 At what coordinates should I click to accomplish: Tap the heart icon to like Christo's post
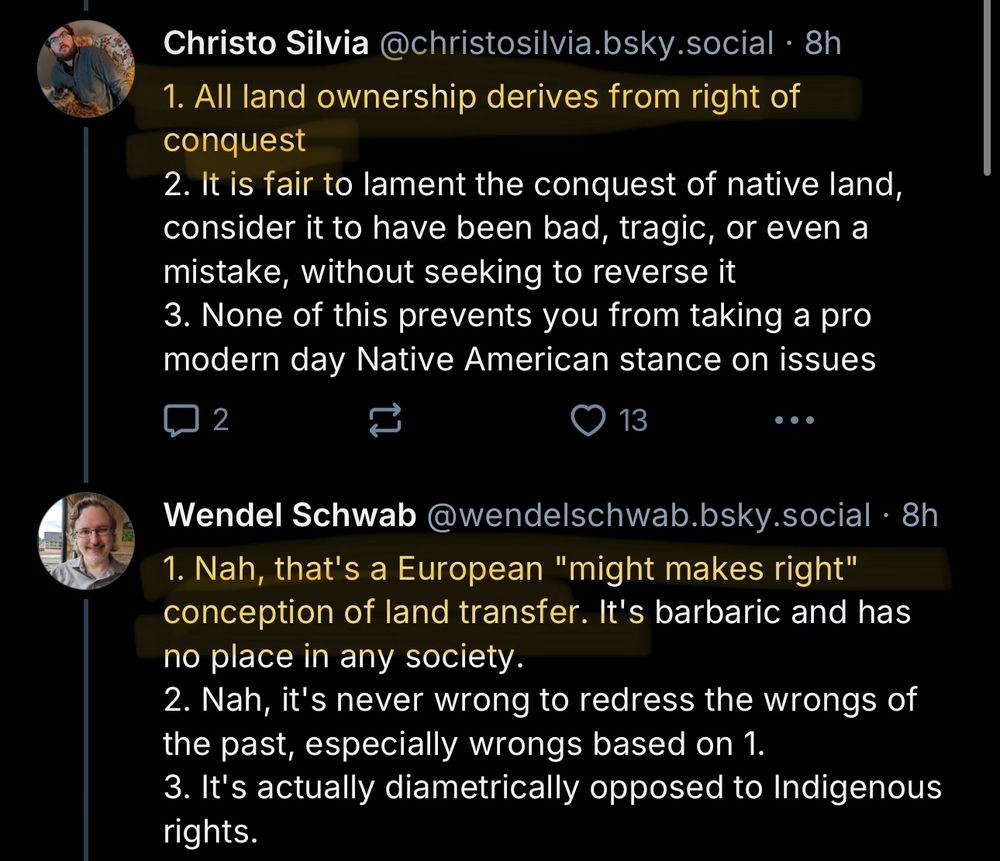click(589, 420)
